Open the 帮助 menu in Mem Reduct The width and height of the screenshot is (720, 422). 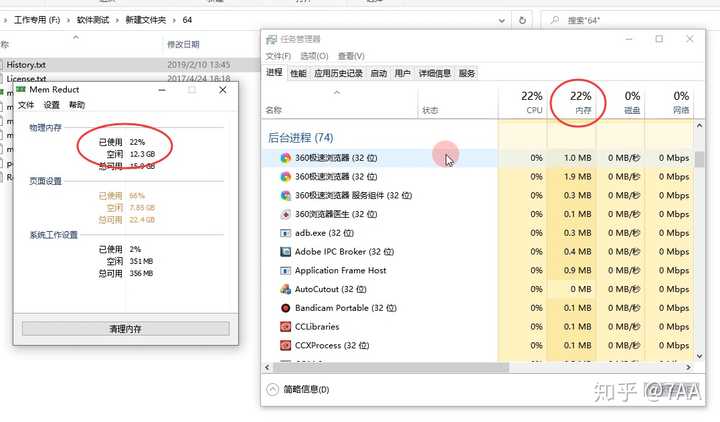click(x=77, y=105)
